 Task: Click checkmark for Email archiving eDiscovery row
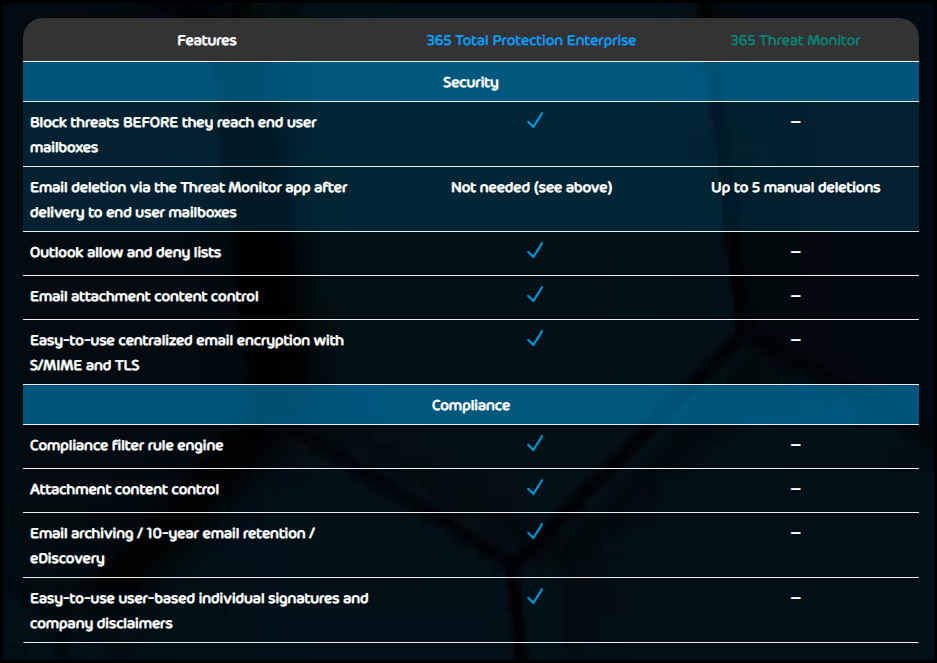tap(535, 532)
